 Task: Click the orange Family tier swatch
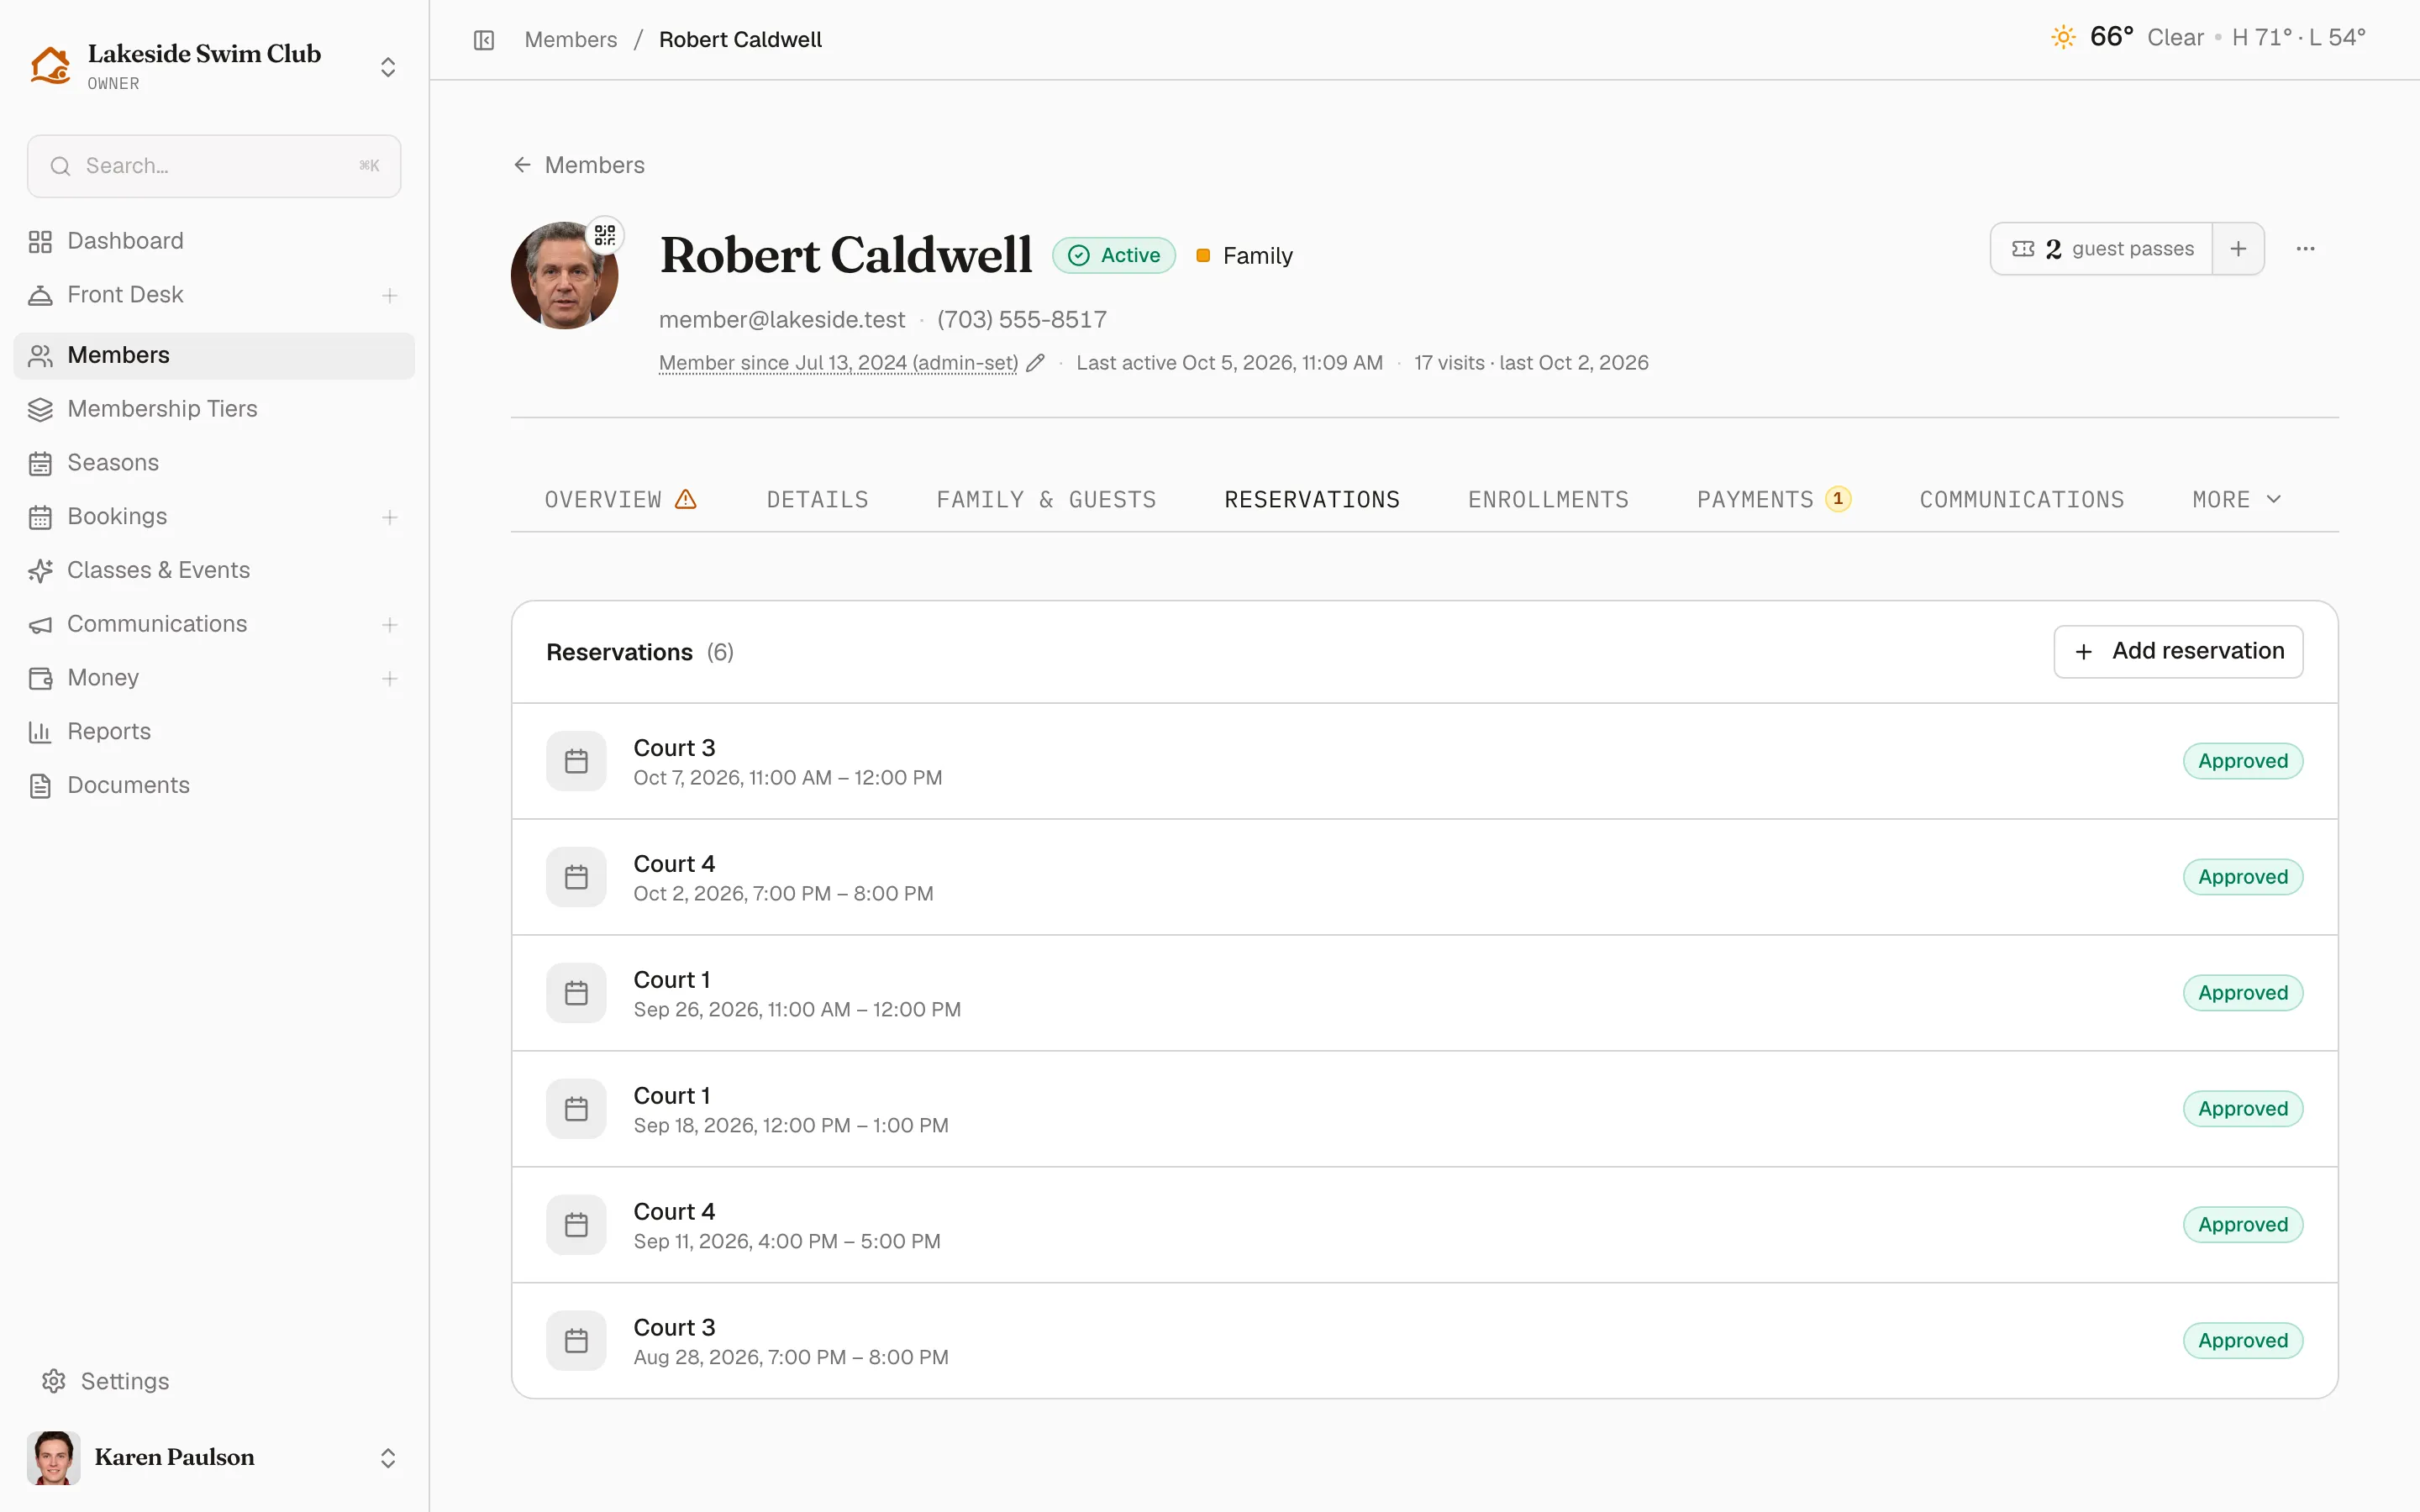1203,256
